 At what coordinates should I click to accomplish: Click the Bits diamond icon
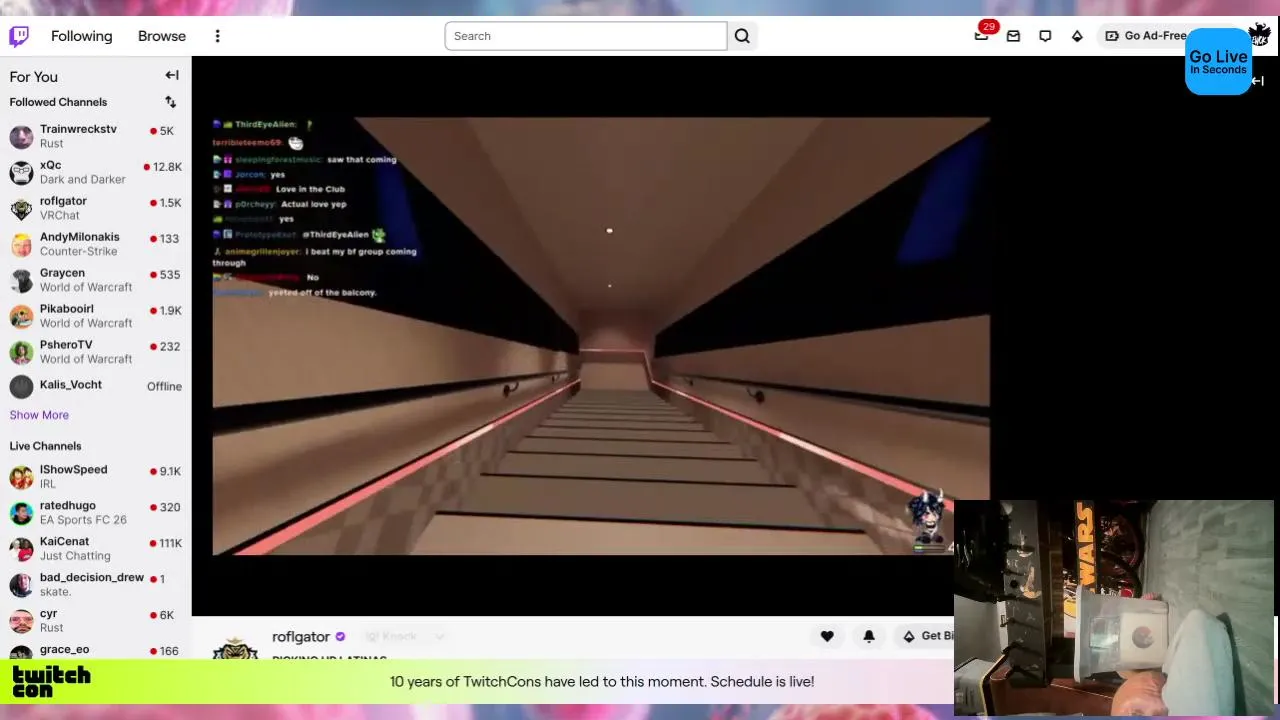tap(1077, 36)
